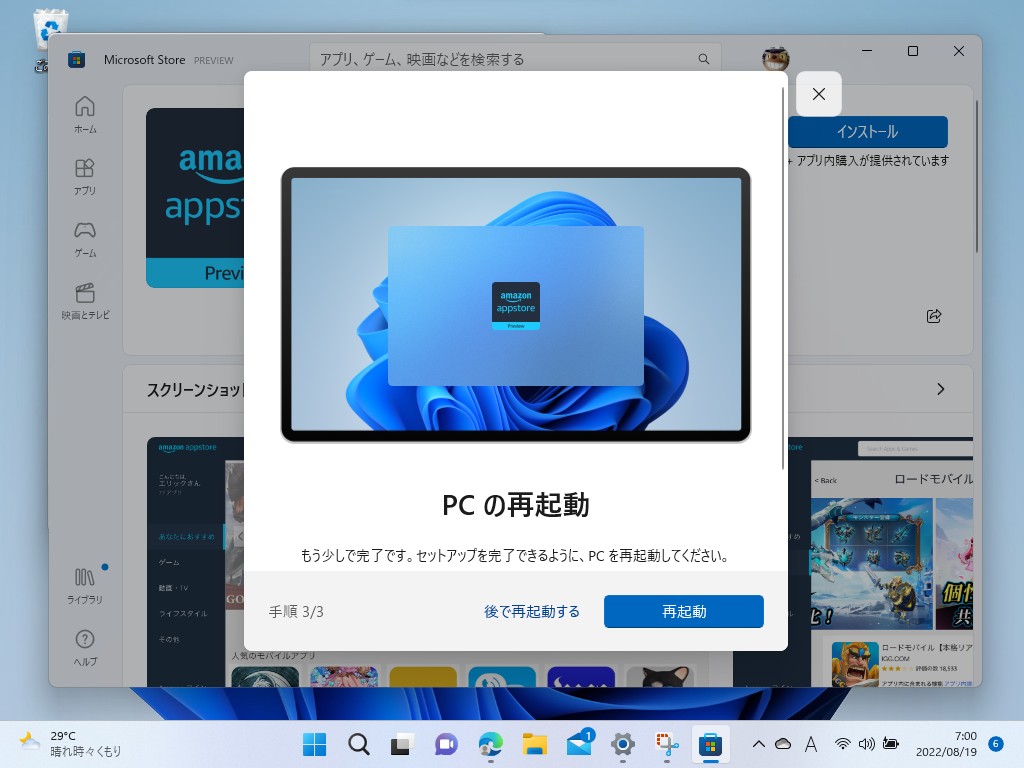Open the Microsoft Store taskbar icon
This screenshot has height=768, width=1024.
[x=710, y=744]
